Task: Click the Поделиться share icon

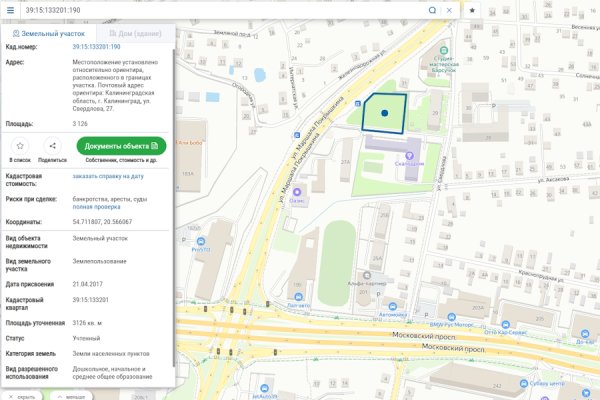Action: 52,146
